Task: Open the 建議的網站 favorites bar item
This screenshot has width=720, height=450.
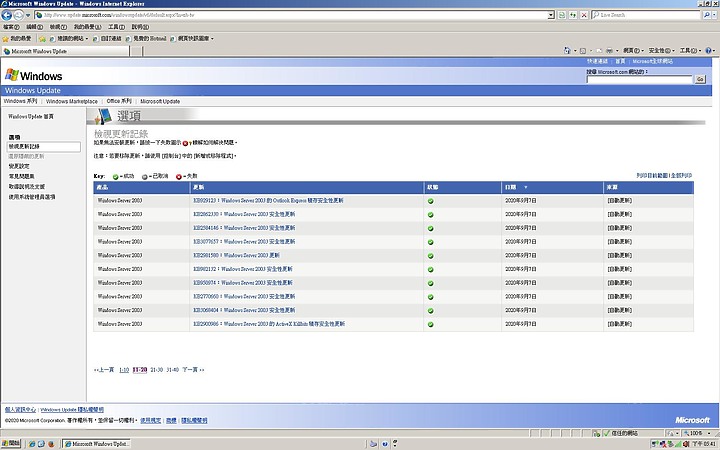Action: pyautogui.click(x=68, y=39)
